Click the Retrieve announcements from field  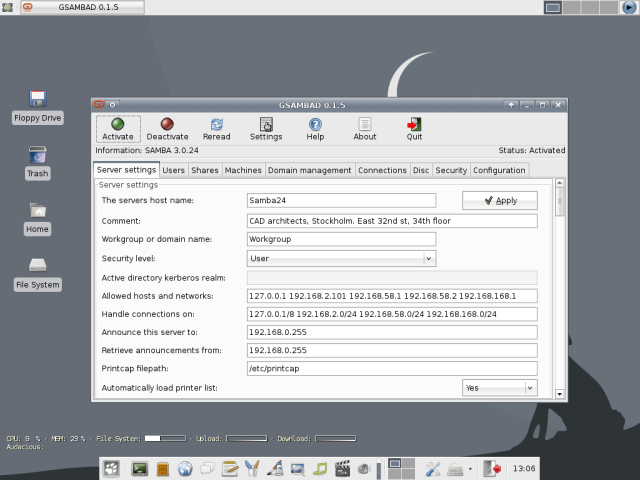[x=392, y=350]
